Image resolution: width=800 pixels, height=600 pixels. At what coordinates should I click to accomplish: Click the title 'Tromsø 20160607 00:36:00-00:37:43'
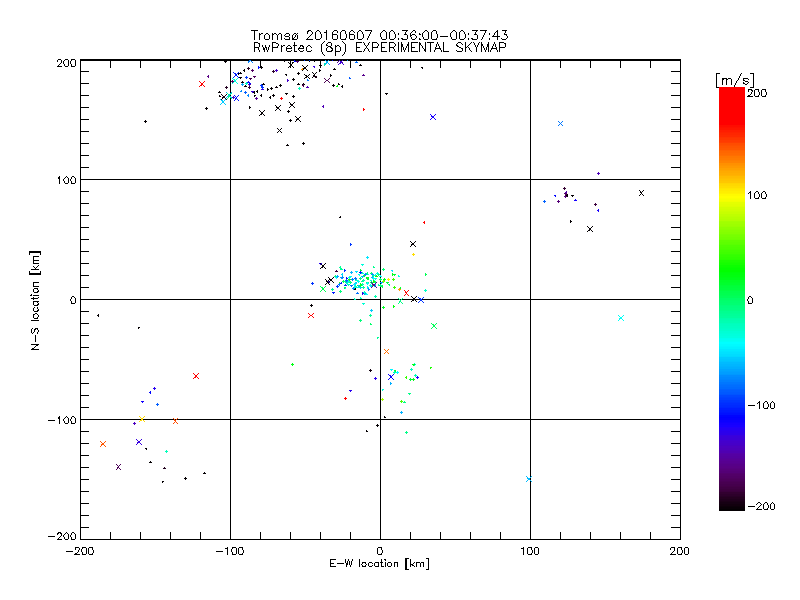[379, 35]
